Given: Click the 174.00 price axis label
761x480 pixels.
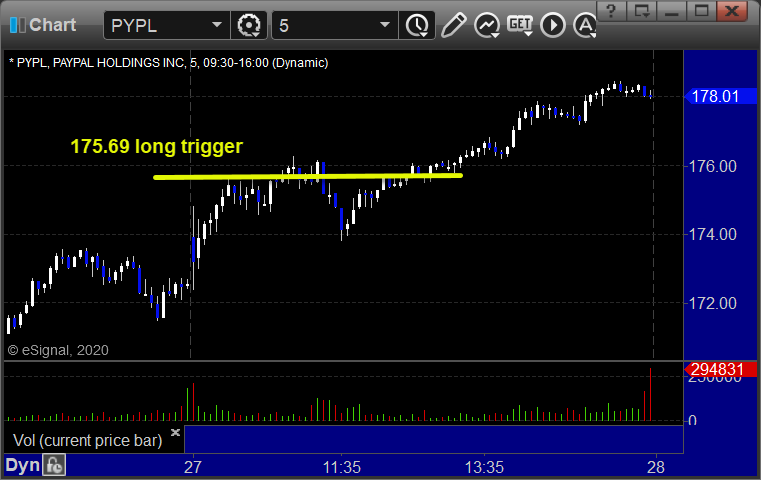Looking at the screenshot, I should coord(712,234).
